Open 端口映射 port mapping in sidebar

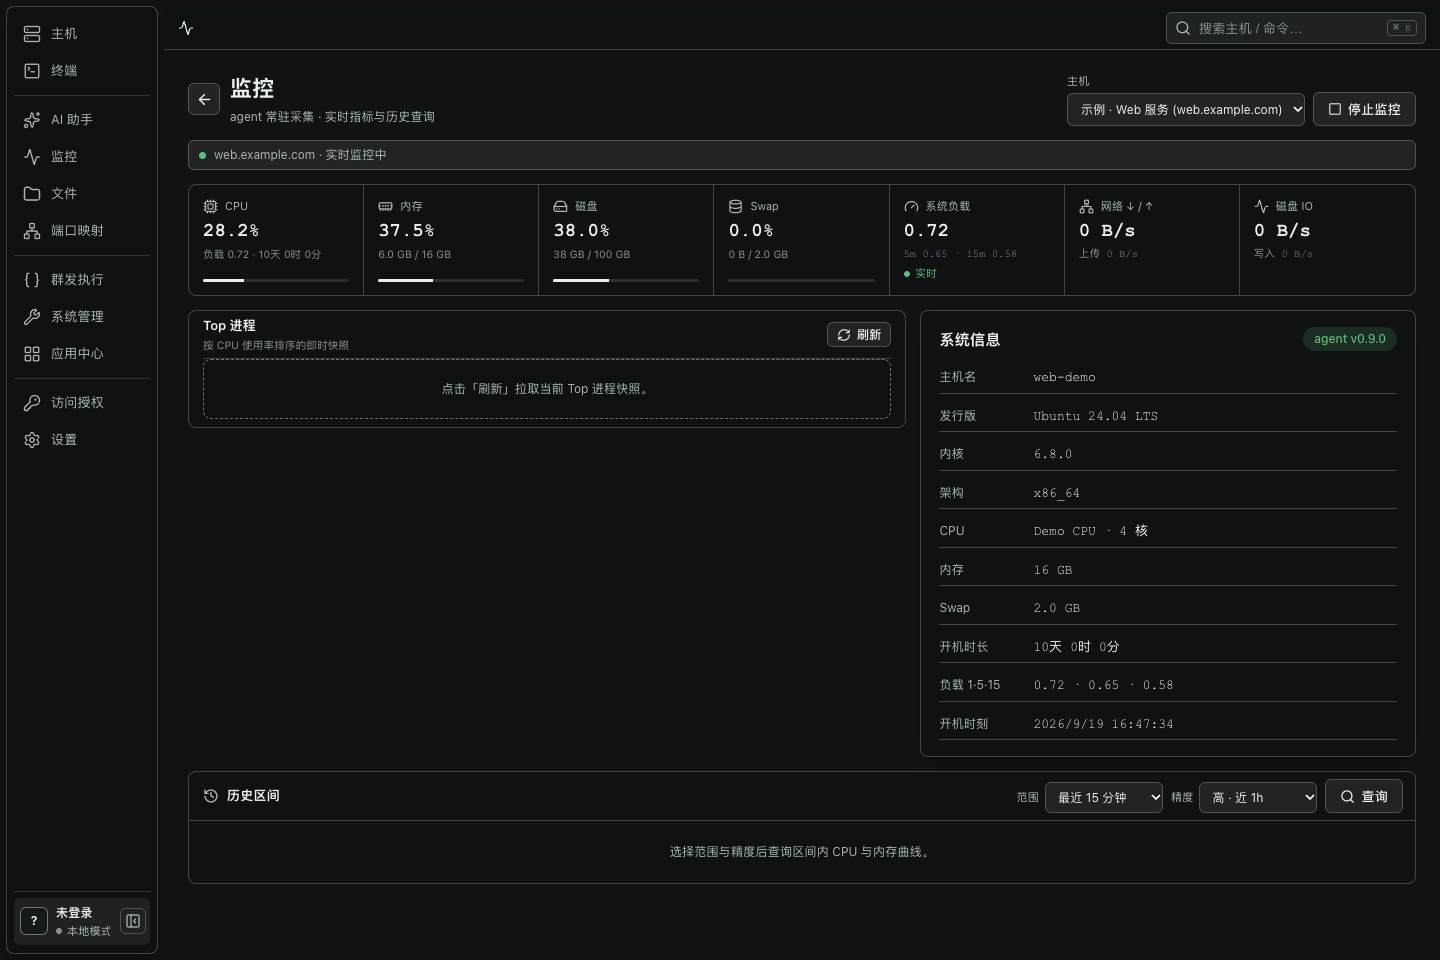[x=82, y=231]
